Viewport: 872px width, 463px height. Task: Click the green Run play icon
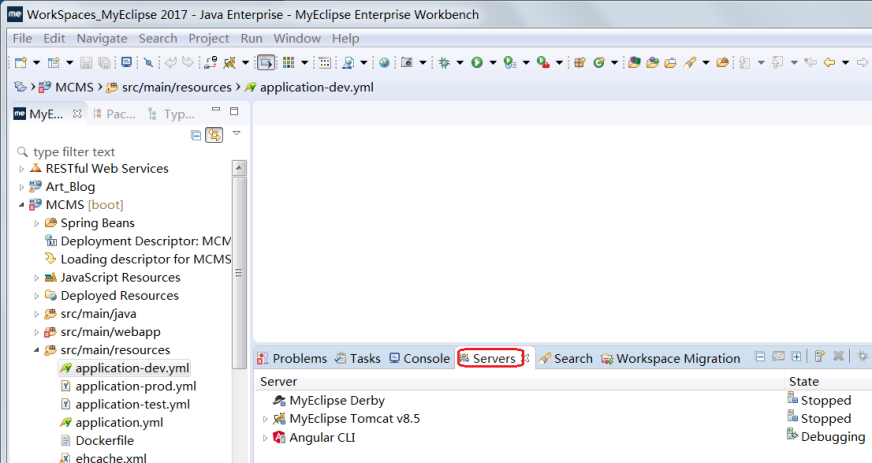(477, 63)
